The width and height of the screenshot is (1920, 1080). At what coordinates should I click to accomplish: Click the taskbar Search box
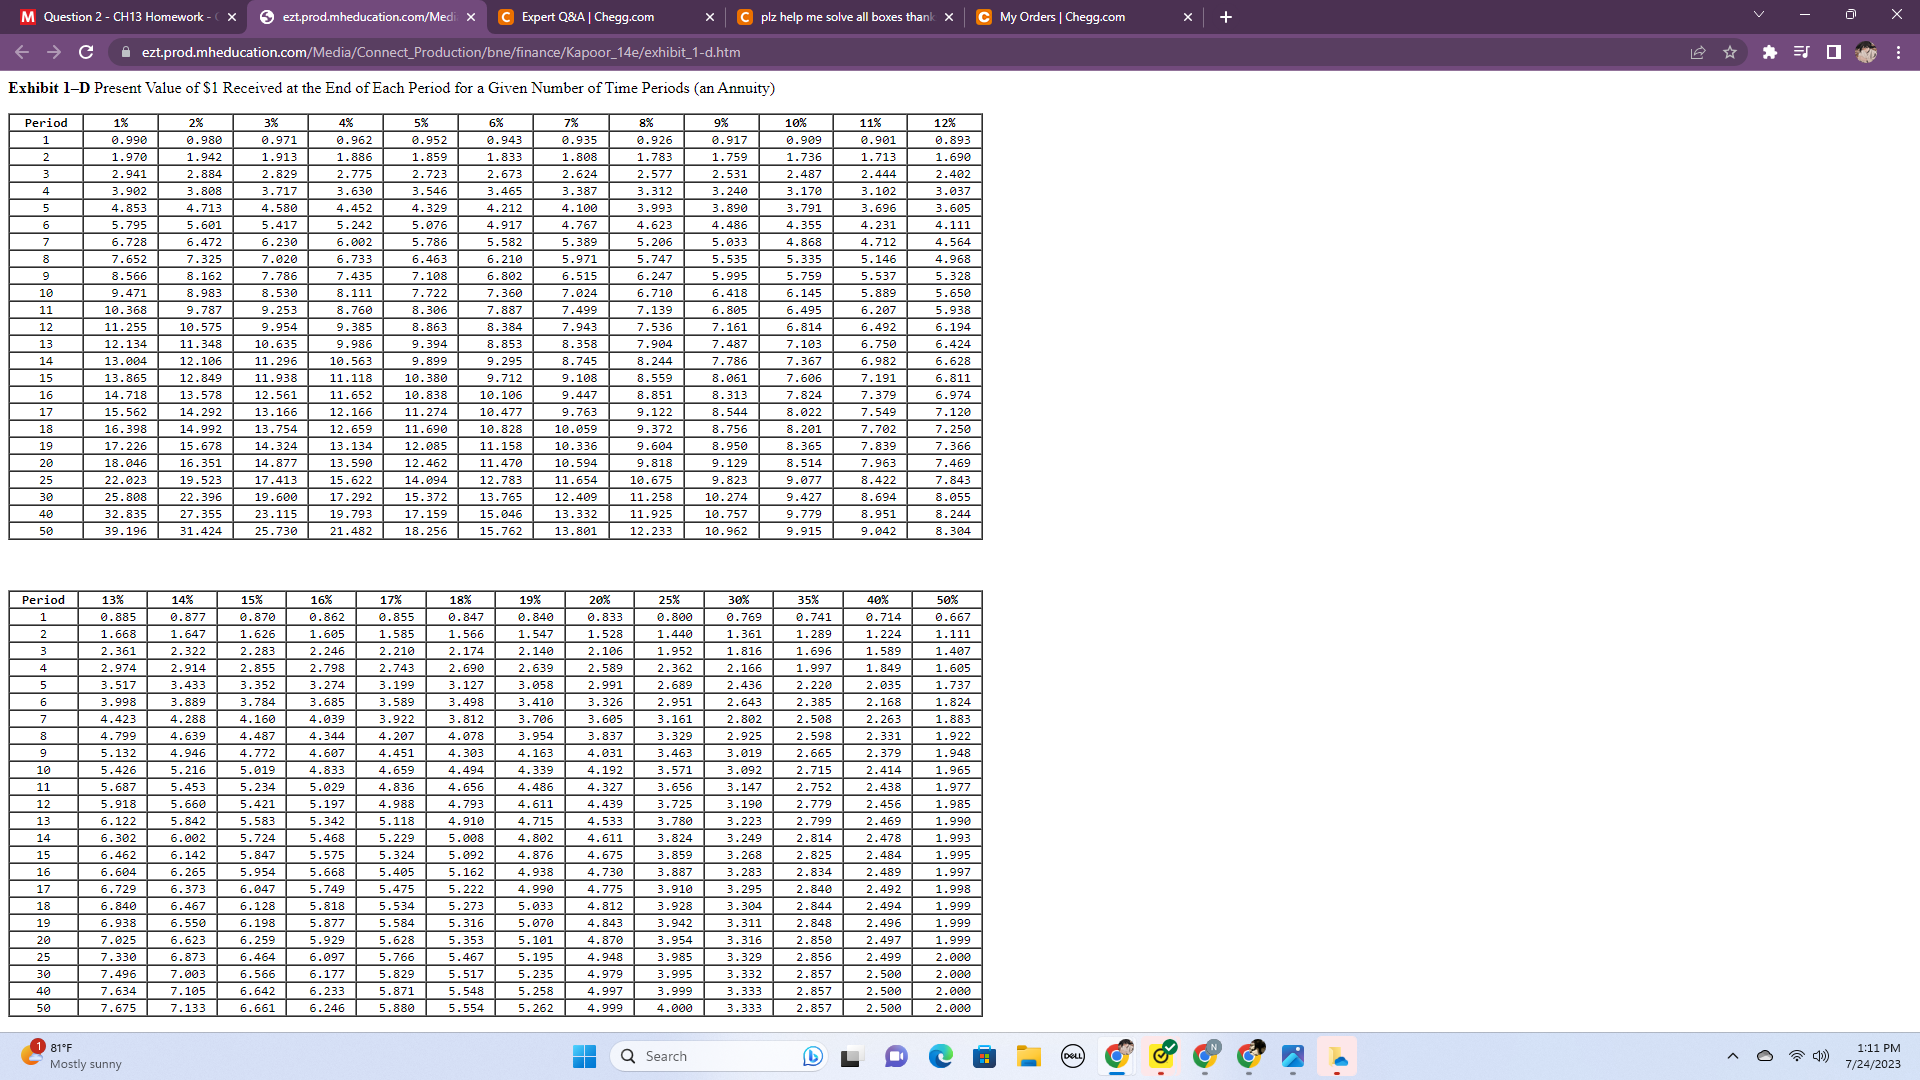(x=718, y=1056)
